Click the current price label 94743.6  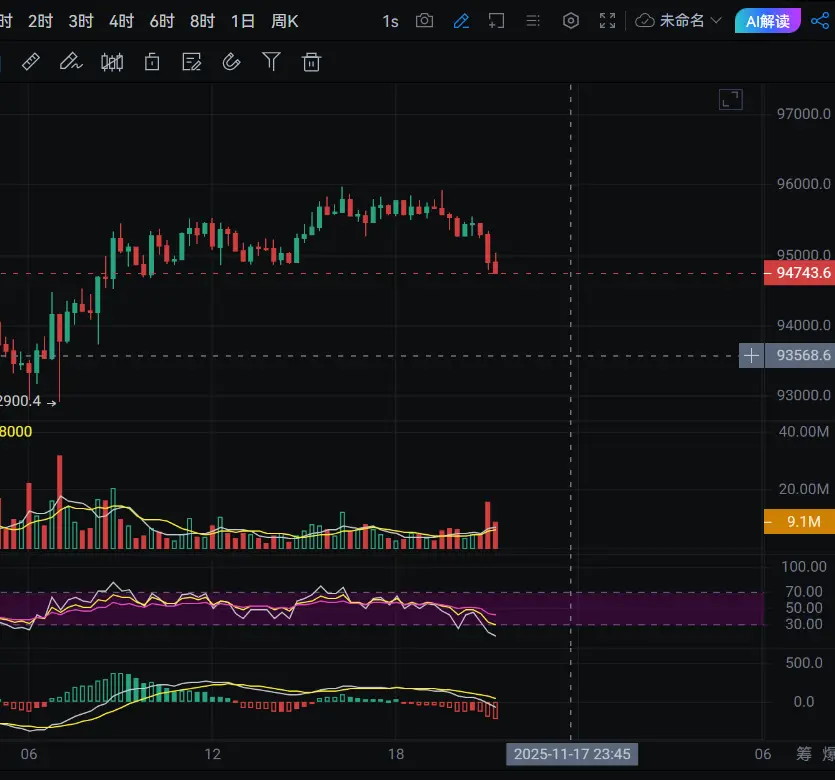[x=799, y=273]
